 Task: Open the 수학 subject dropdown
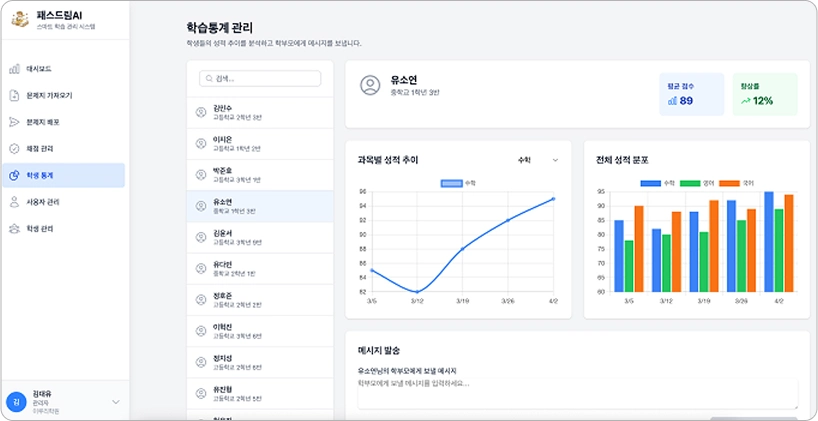click(x=537, y=160)
